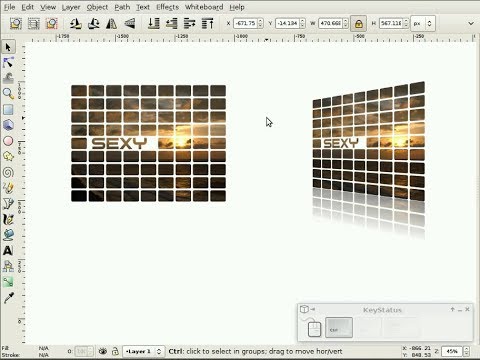Open the Whiteboard menu

coord(204,7)
